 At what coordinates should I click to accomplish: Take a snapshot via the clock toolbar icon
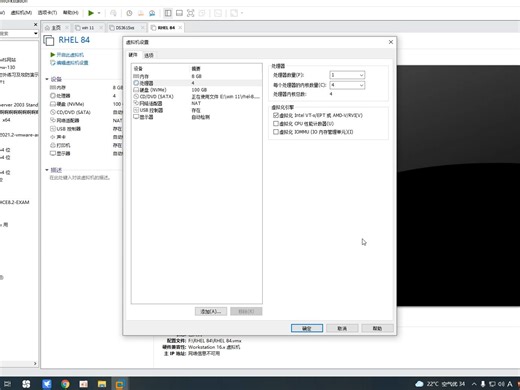click(x=129, y=13)
